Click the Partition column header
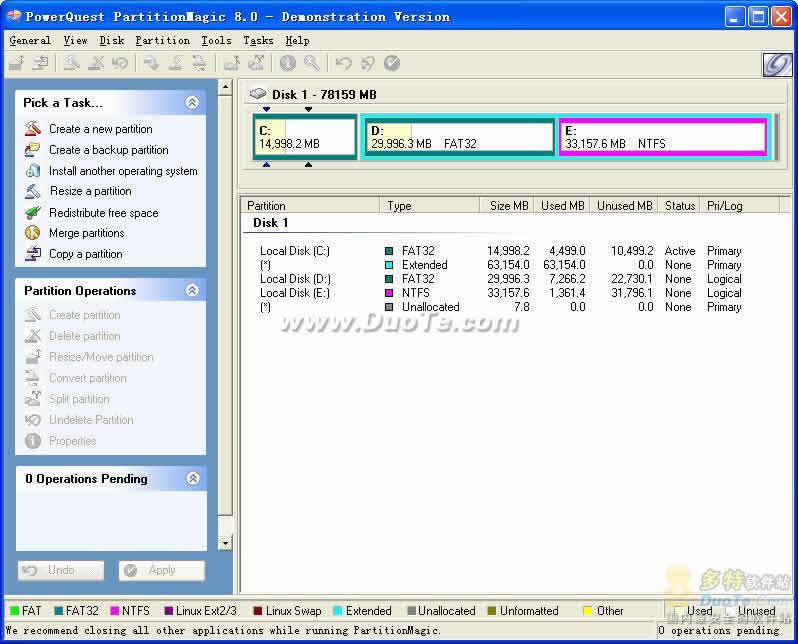This screenshot has width=798, height=644. (311, 206)
